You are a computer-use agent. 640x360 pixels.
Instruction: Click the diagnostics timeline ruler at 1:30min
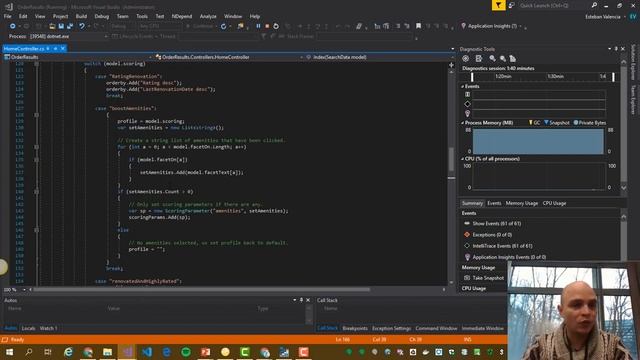555,76
